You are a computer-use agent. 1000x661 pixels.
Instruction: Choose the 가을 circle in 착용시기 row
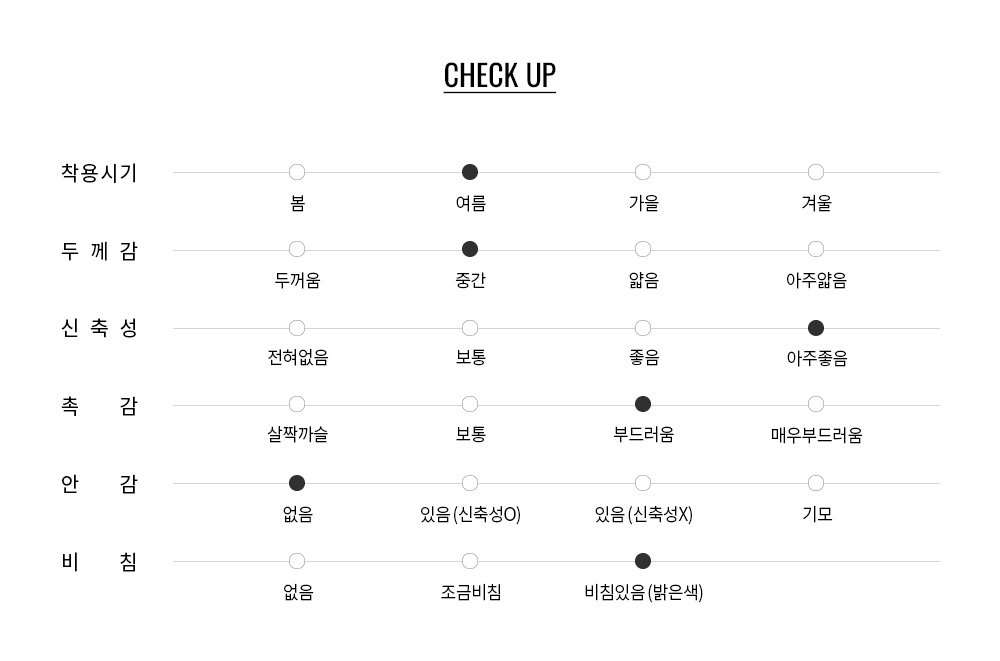coord(643,172)
